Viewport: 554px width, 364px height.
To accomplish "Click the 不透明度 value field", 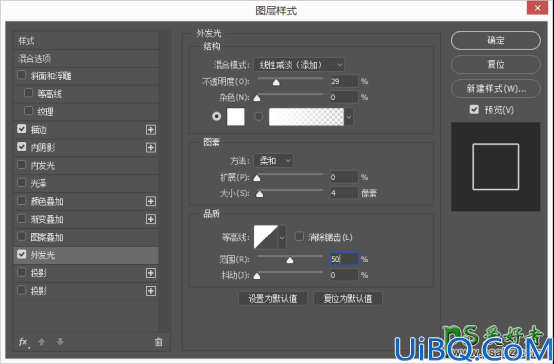I will [344, 81].
